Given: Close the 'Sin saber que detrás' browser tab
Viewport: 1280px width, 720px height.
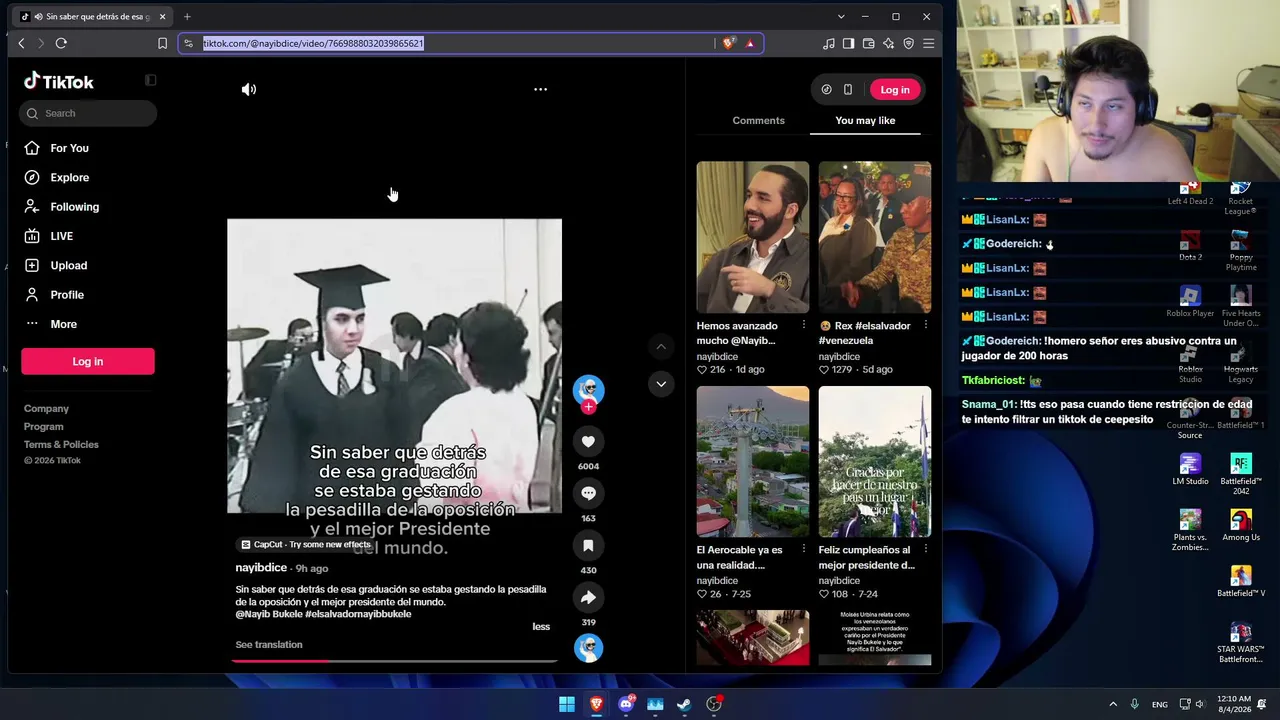Looking at the screenshot, I should pos(162,16).
